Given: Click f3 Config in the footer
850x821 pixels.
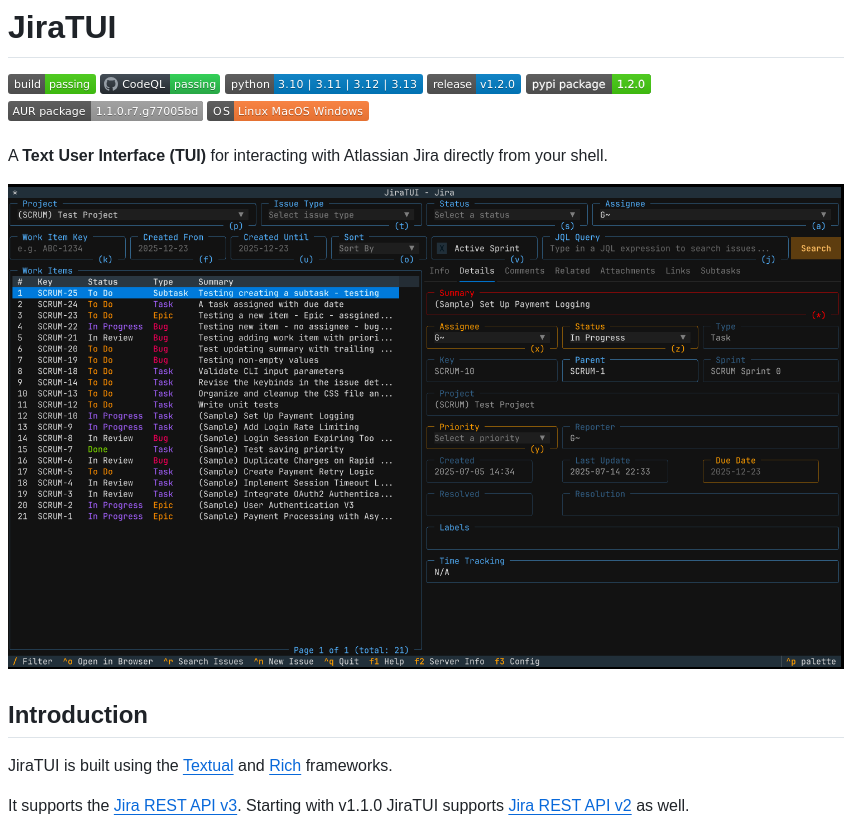Looking at the screenshot, I should (517, 661).
